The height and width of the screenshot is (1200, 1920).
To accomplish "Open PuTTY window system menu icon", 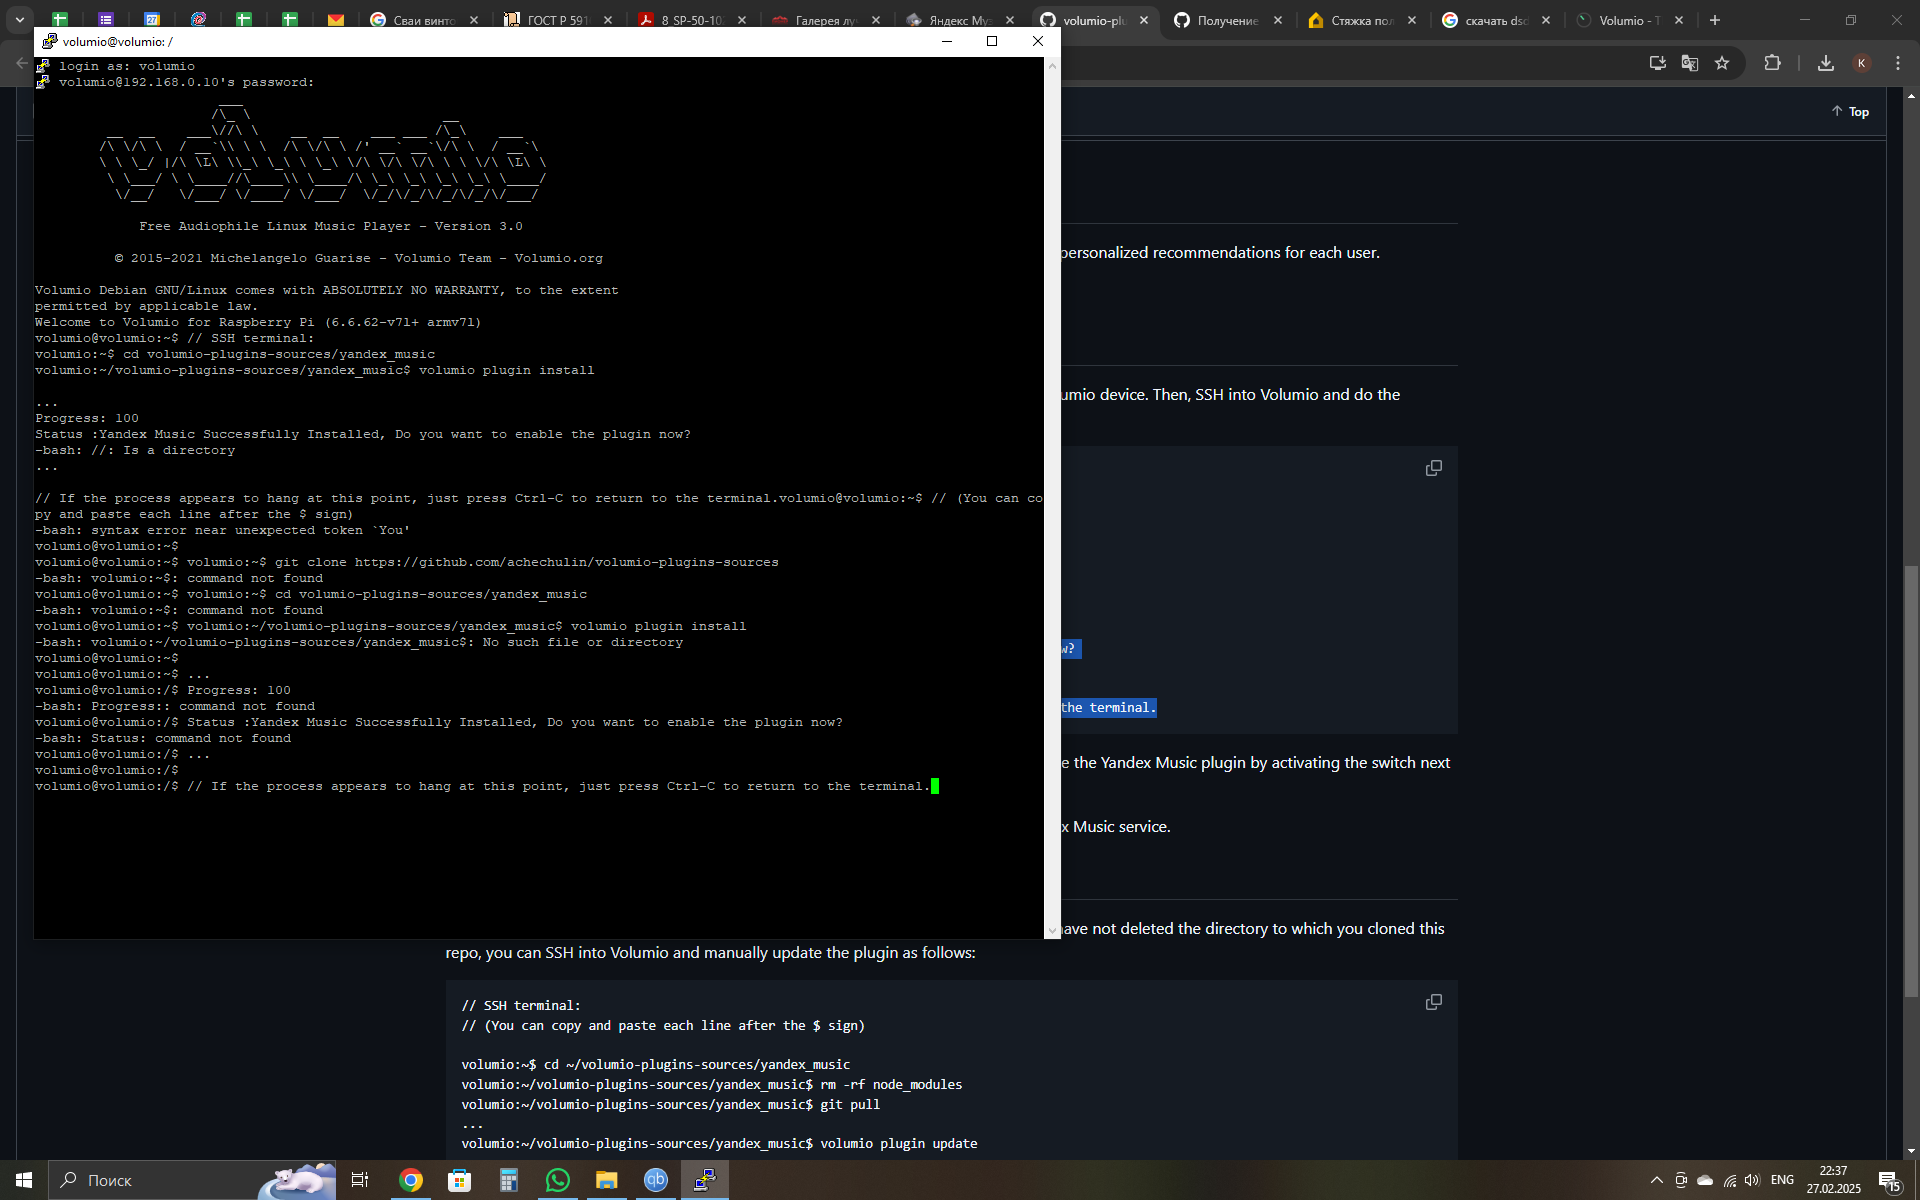I will [49, 41].
